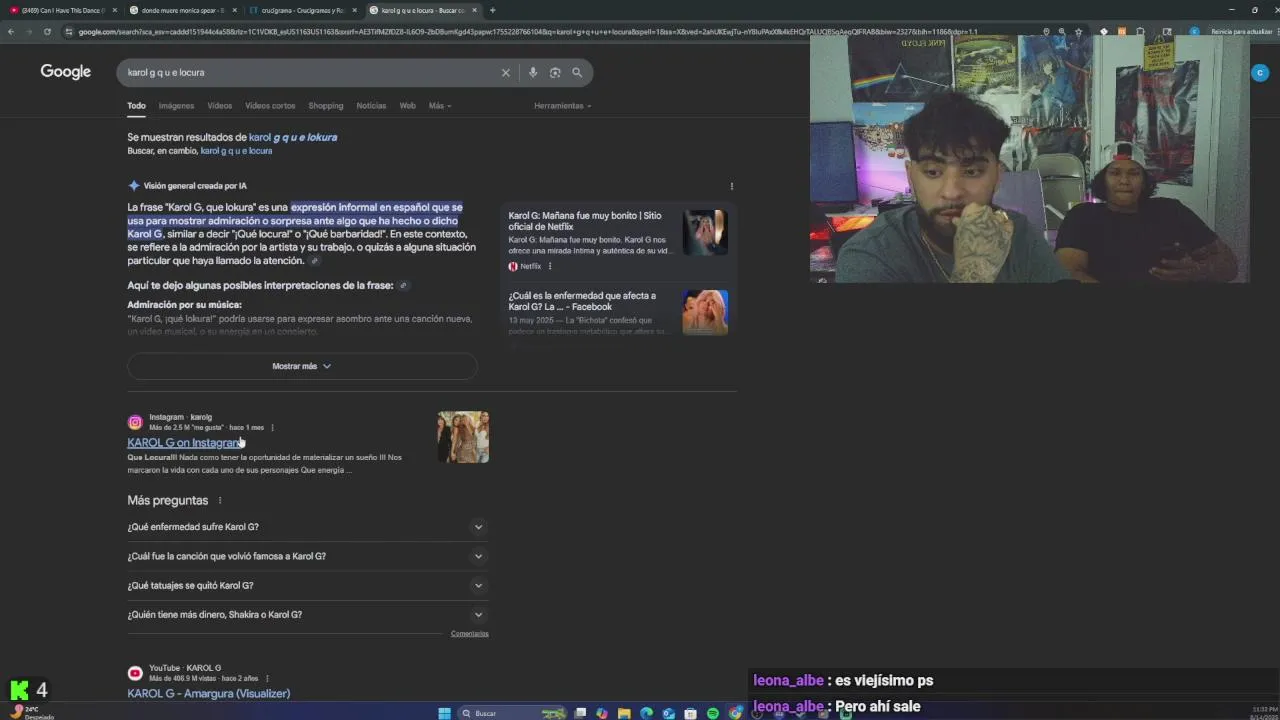Open Google Lens image search icon
Screen dimensions: 1280x720
click(x=555, y=72)
